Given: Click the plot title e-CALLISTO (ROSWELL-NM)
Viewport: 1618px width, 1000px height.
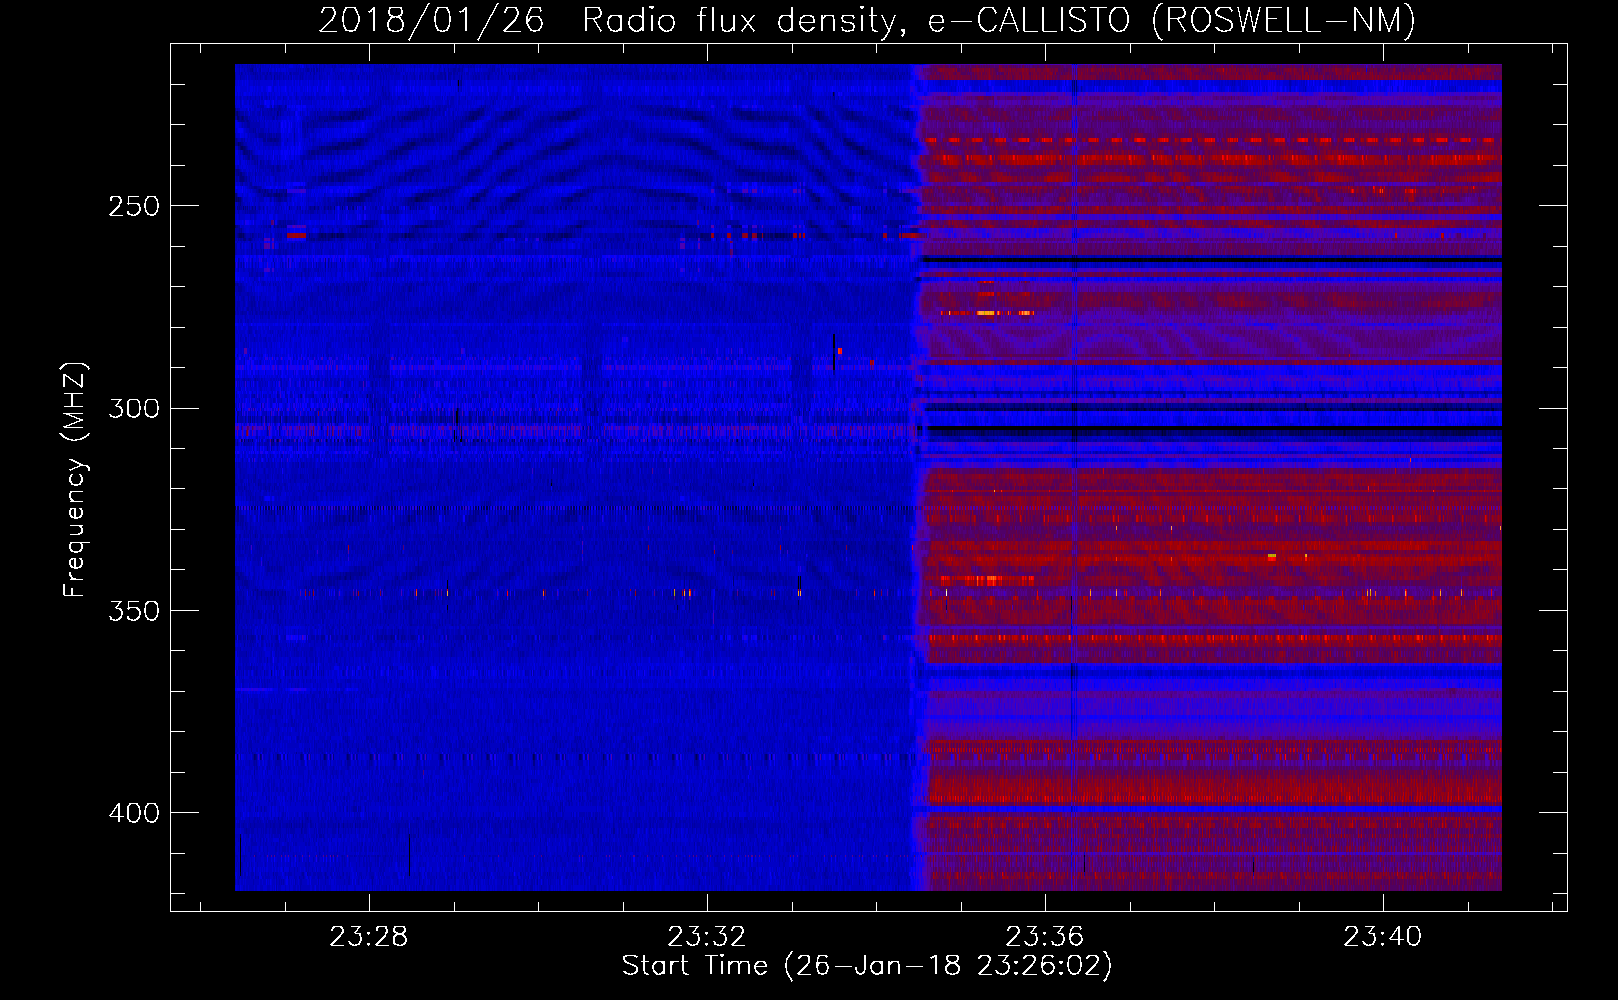Looking at the screenshot, I should [x=1171, y=21].
